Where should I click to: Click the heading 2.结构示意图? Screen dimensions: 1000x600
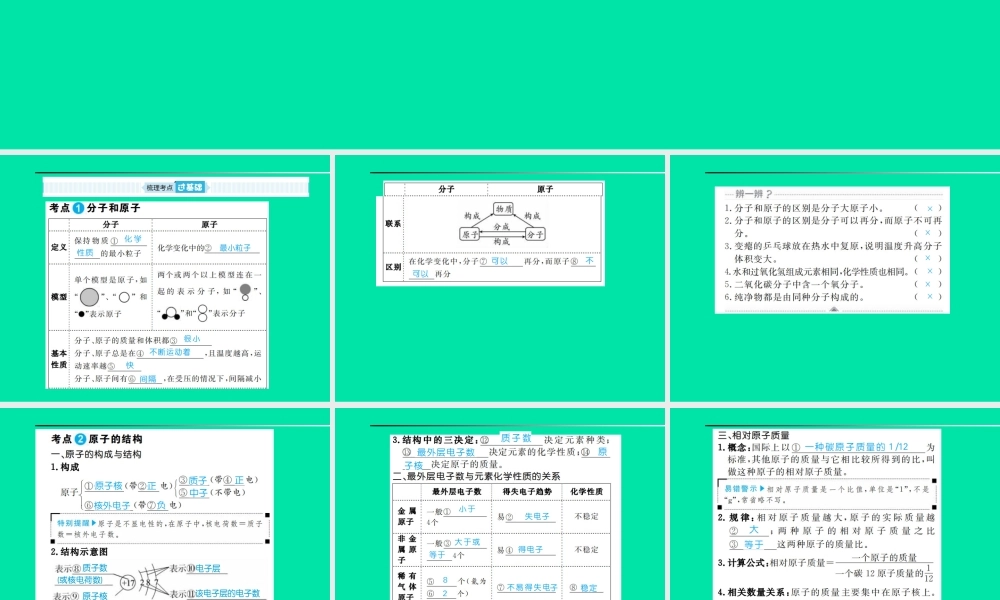click(x=79, y=552)
